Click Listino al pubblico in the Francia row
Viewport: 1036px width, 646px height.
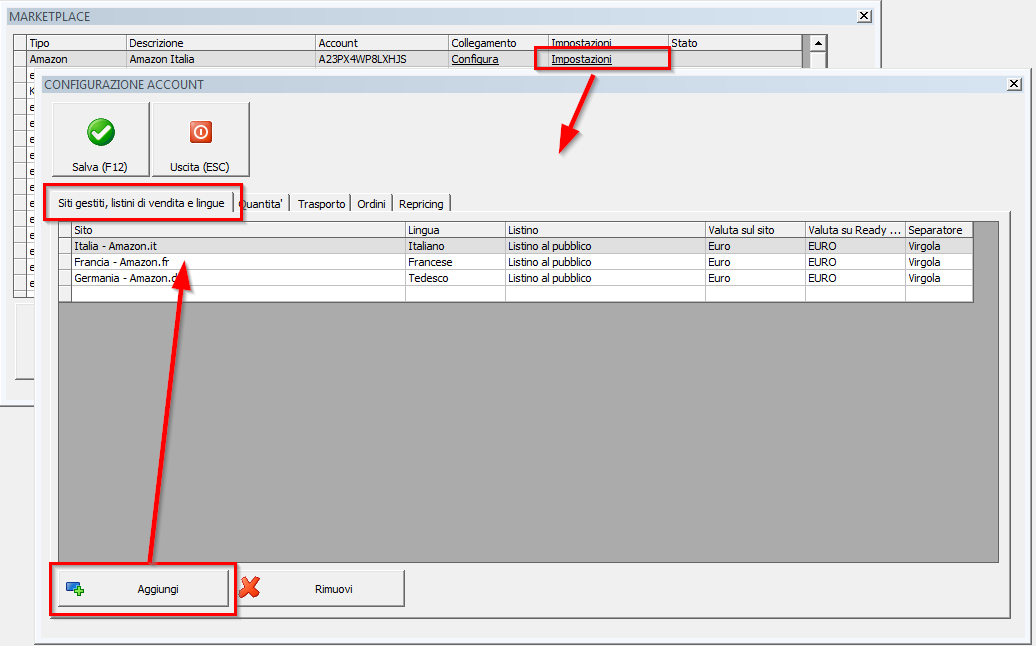(605, 262)
